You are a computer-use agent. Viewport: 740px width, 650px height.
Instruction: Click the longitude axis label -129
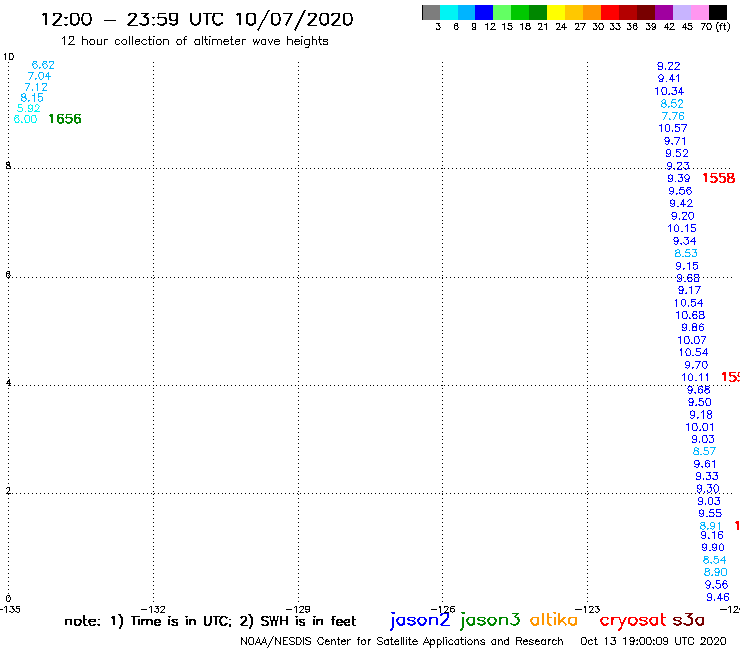click(298, 609)
